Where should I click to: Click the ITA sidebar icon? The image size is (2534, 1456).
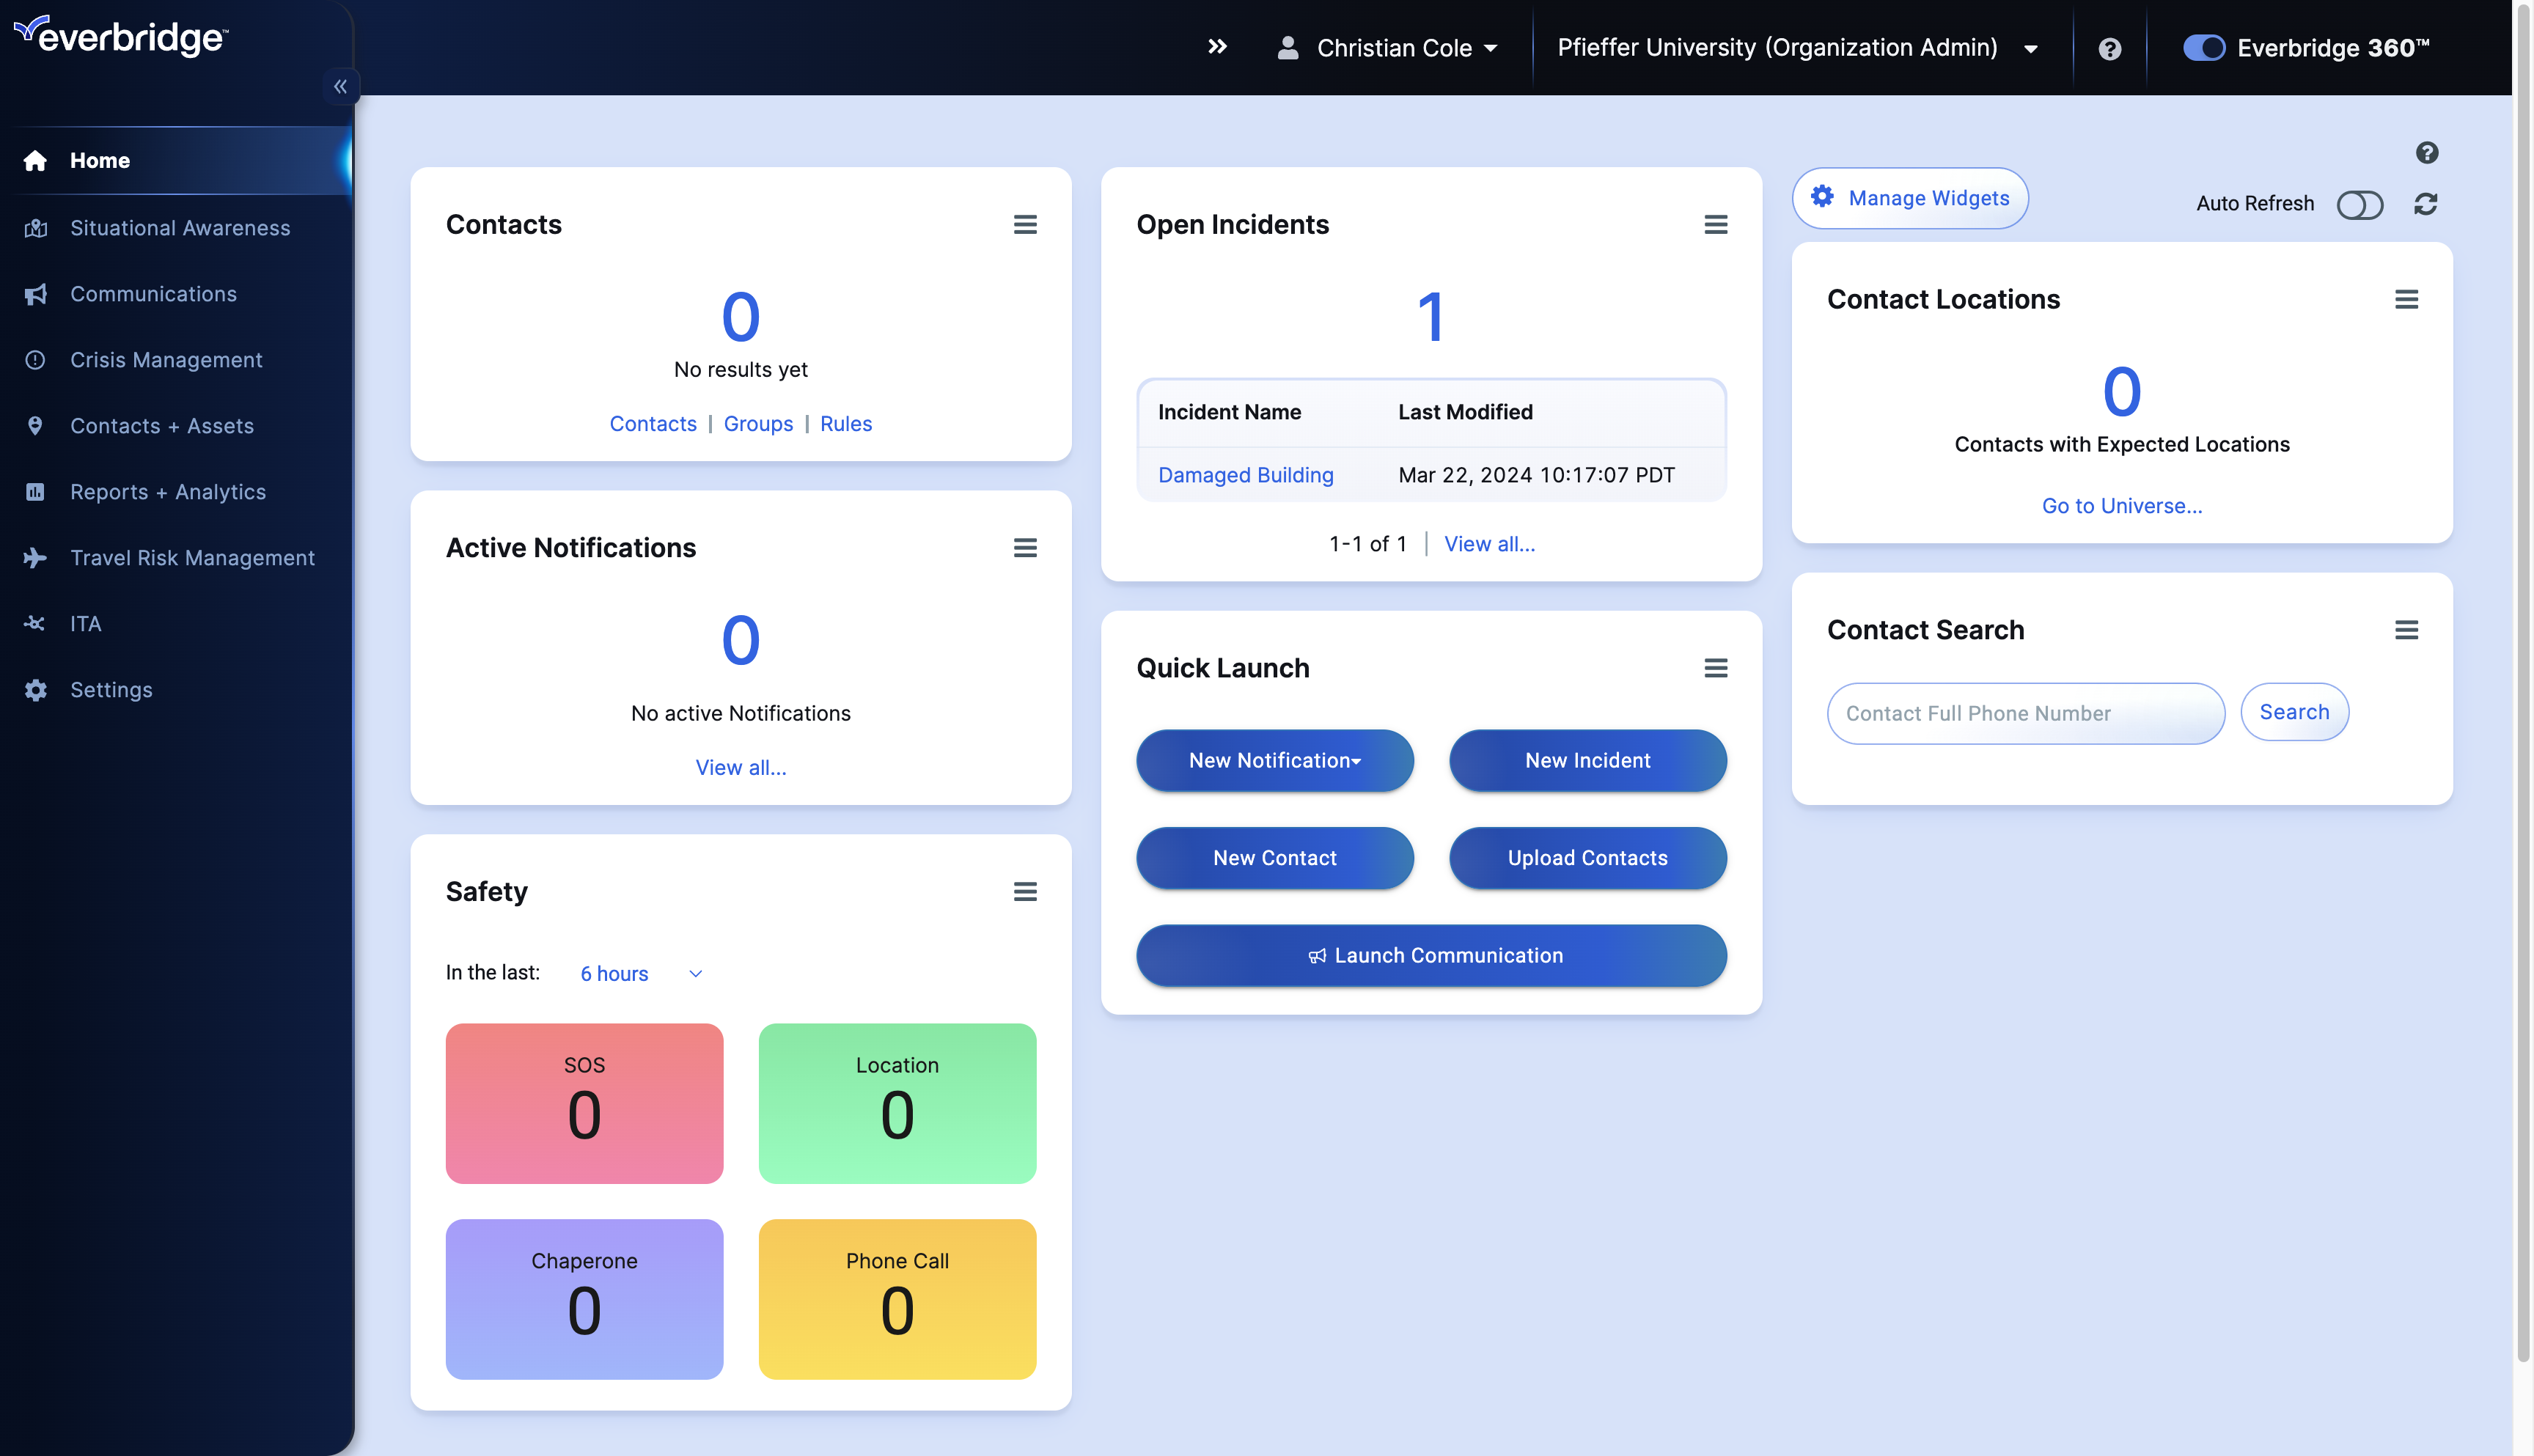[x=36, y=624]
